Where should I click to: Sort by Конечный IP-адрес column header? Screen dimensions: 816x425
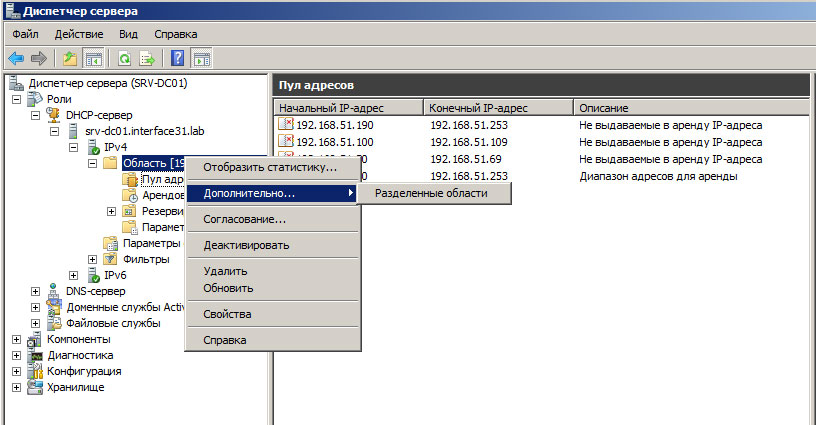(499, 108)
